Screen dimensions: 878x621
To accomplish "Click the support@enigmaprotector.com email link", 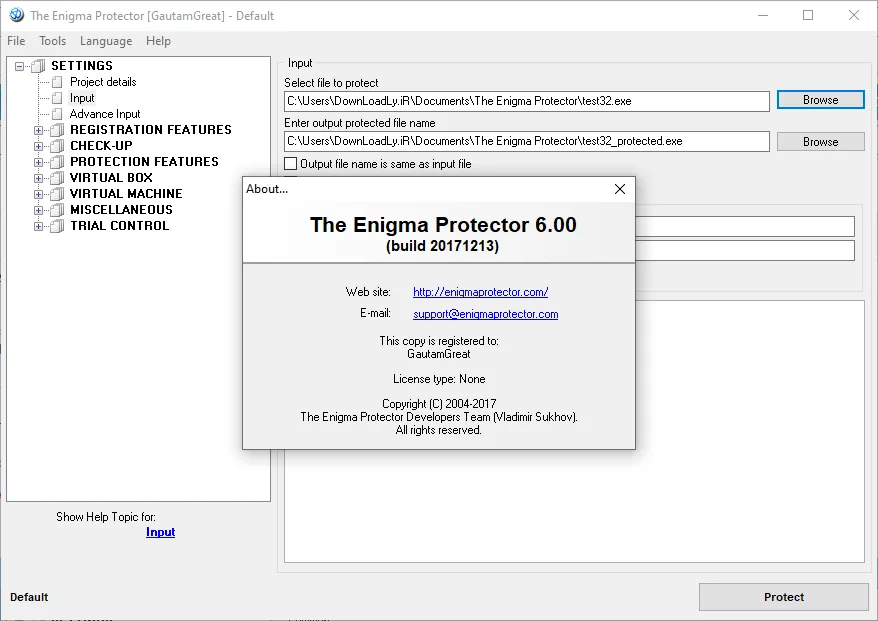I will (485, 314).
